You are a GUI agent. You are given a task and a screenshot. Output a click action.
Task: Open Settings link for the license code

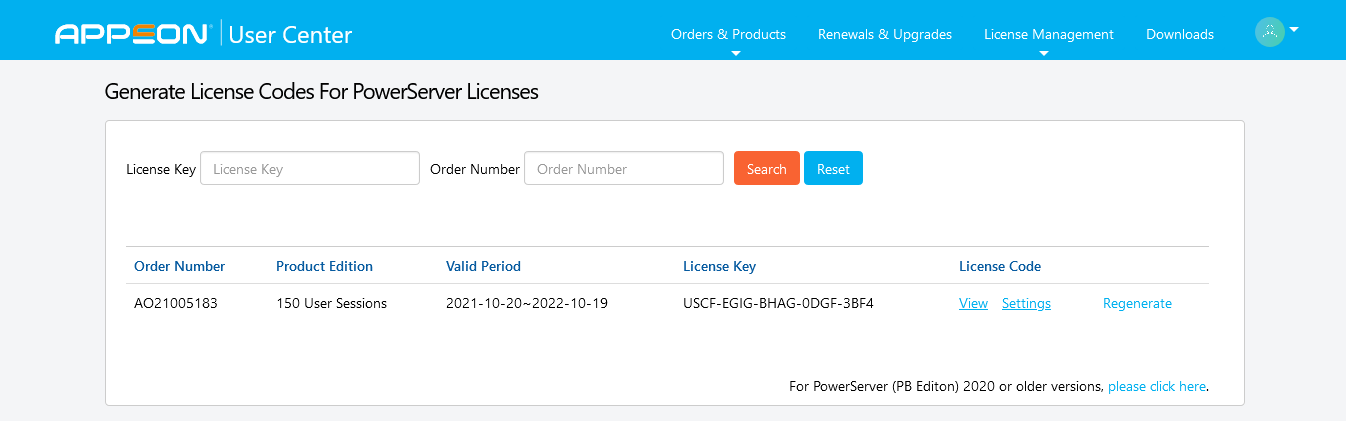pyautogui.click(x=1026, y=304)
